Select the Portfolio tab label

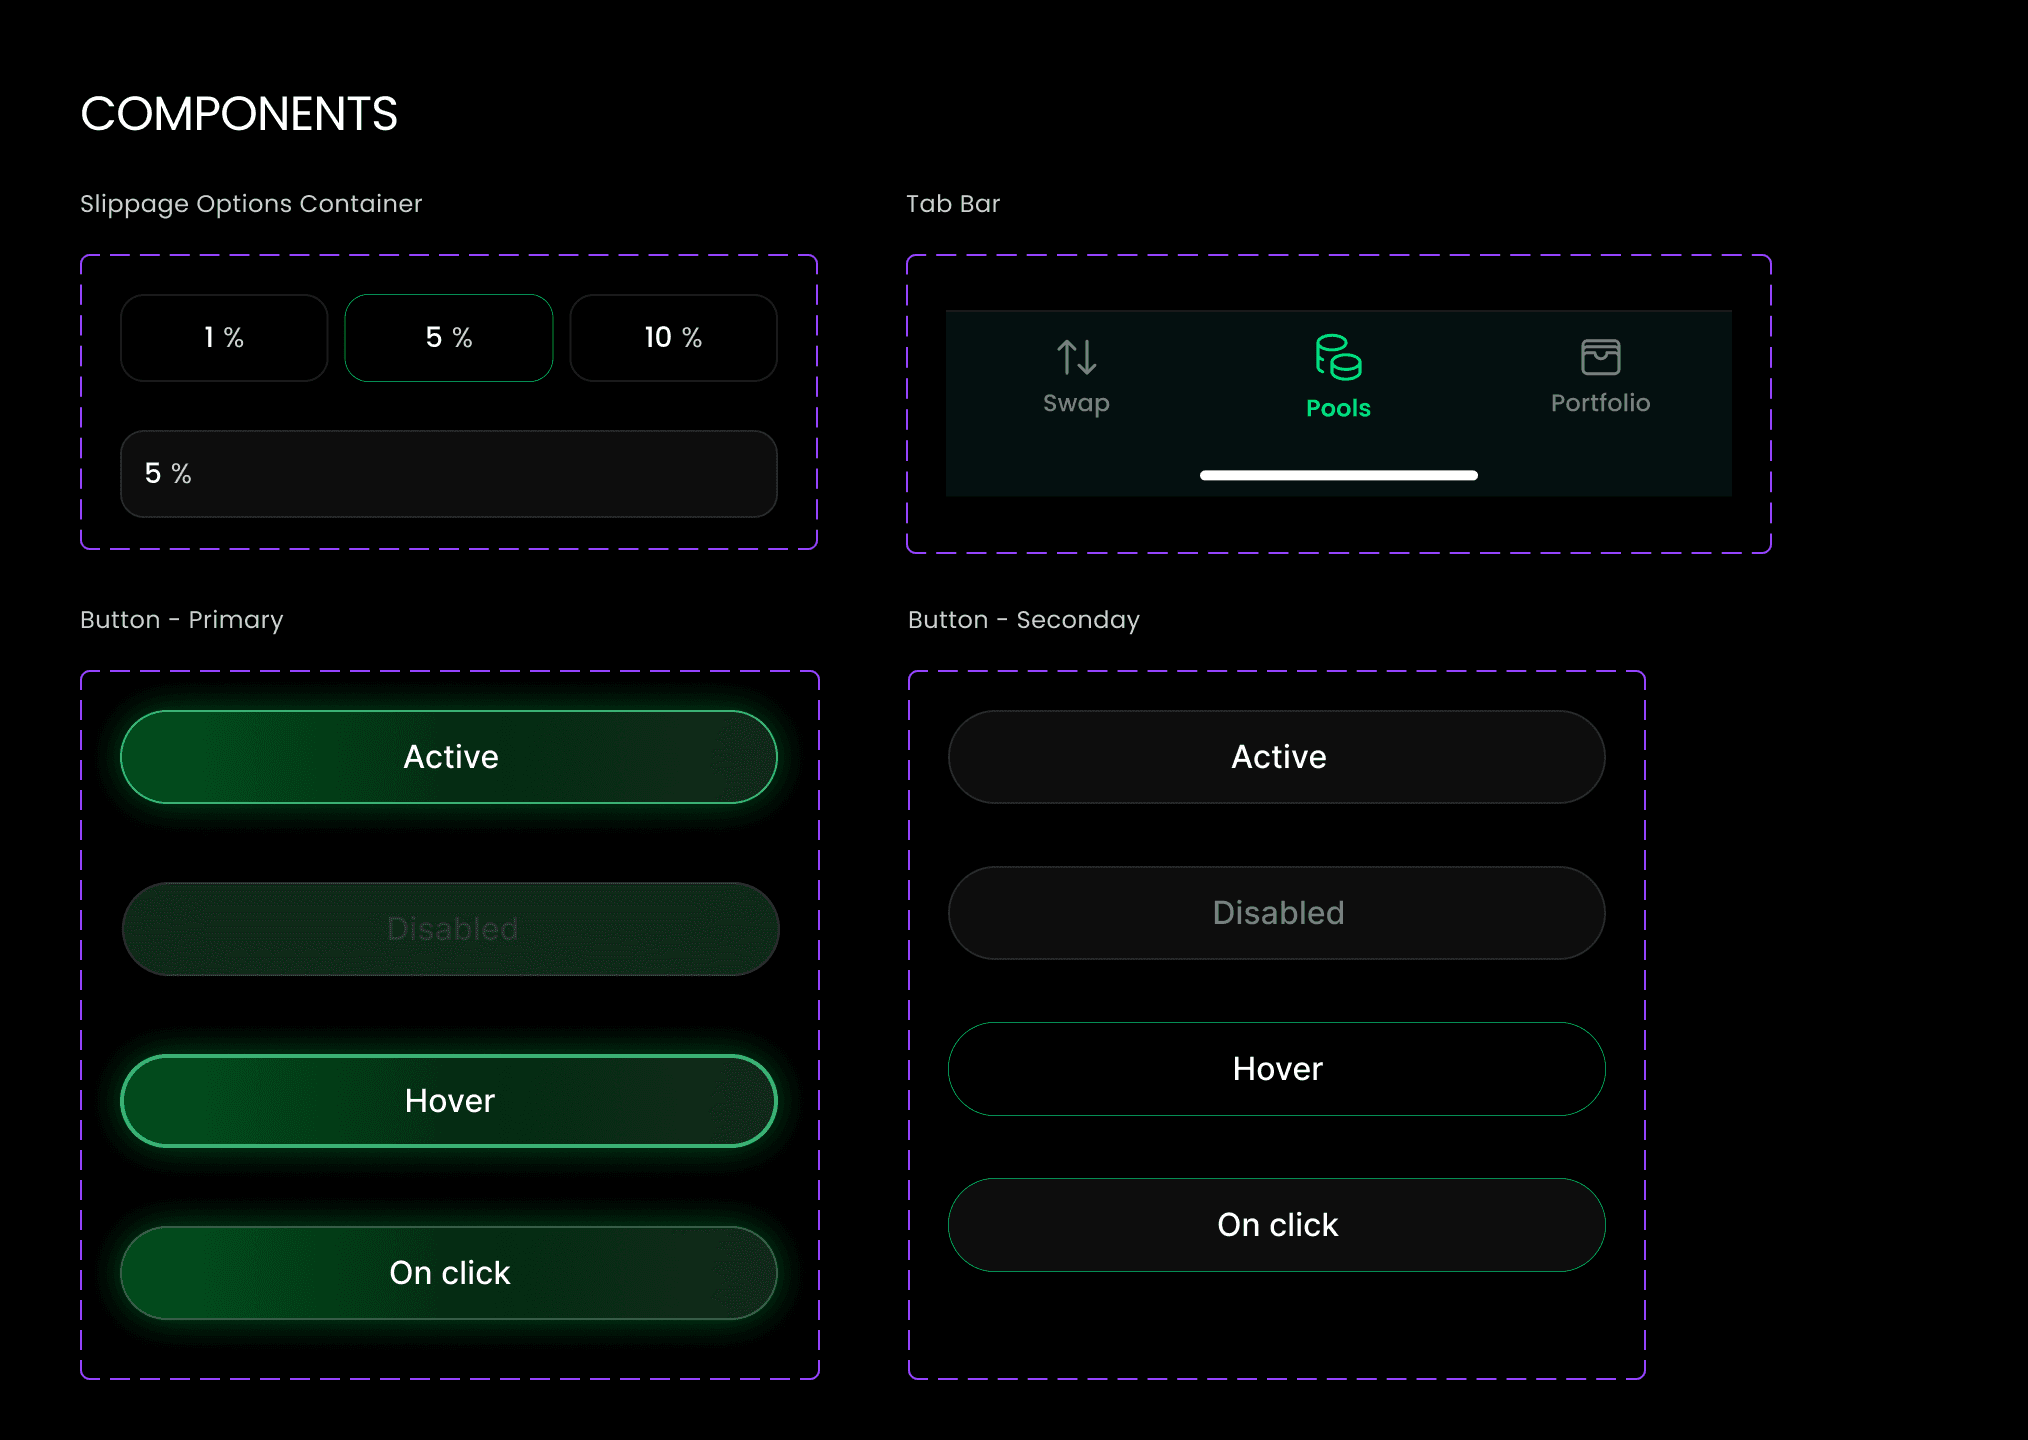1601,403
